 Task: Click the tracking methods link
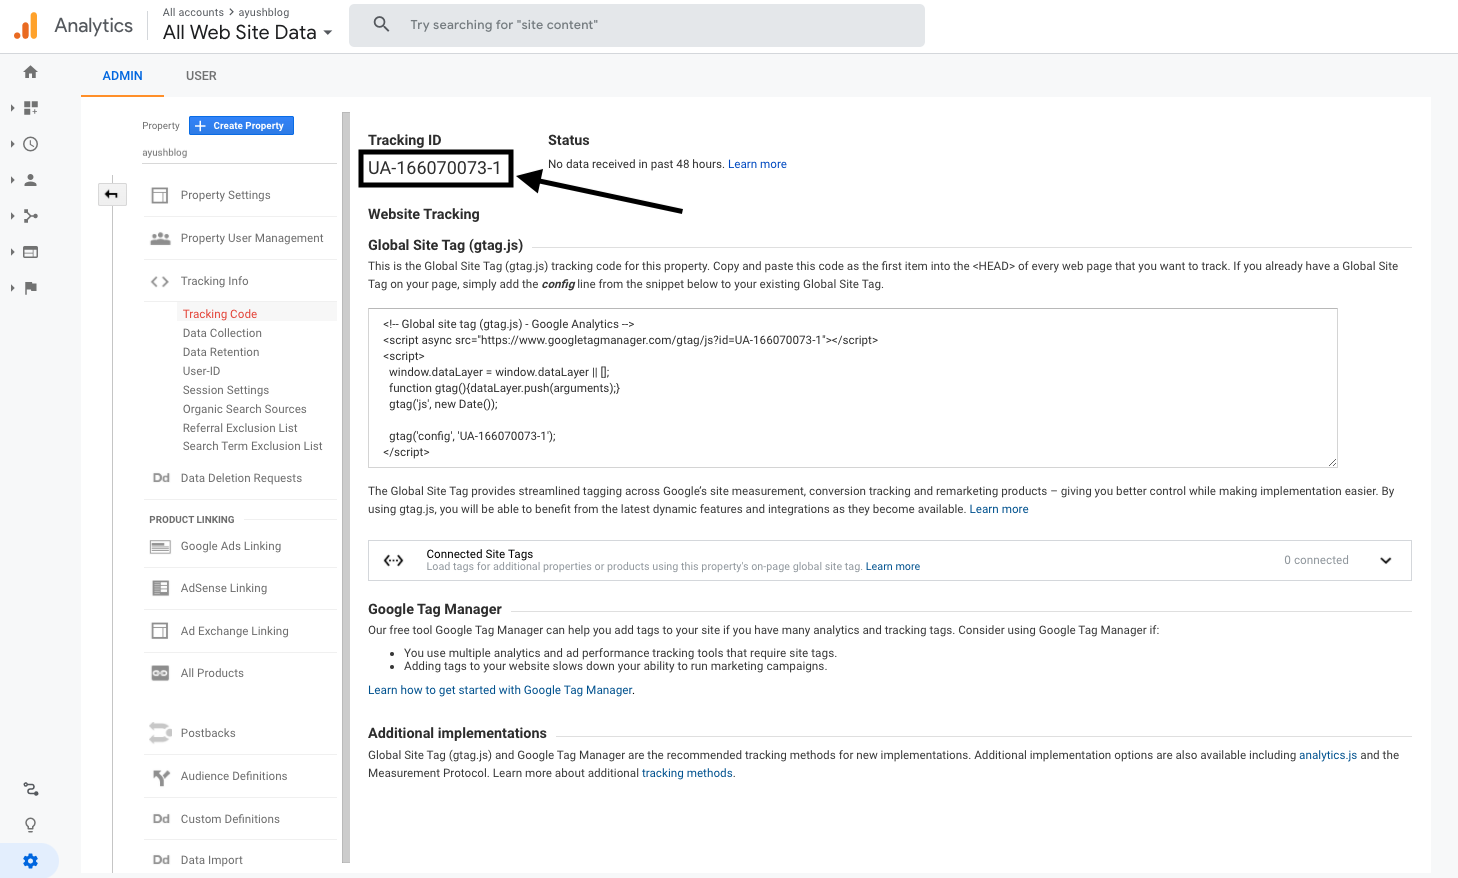click(687, 773)
